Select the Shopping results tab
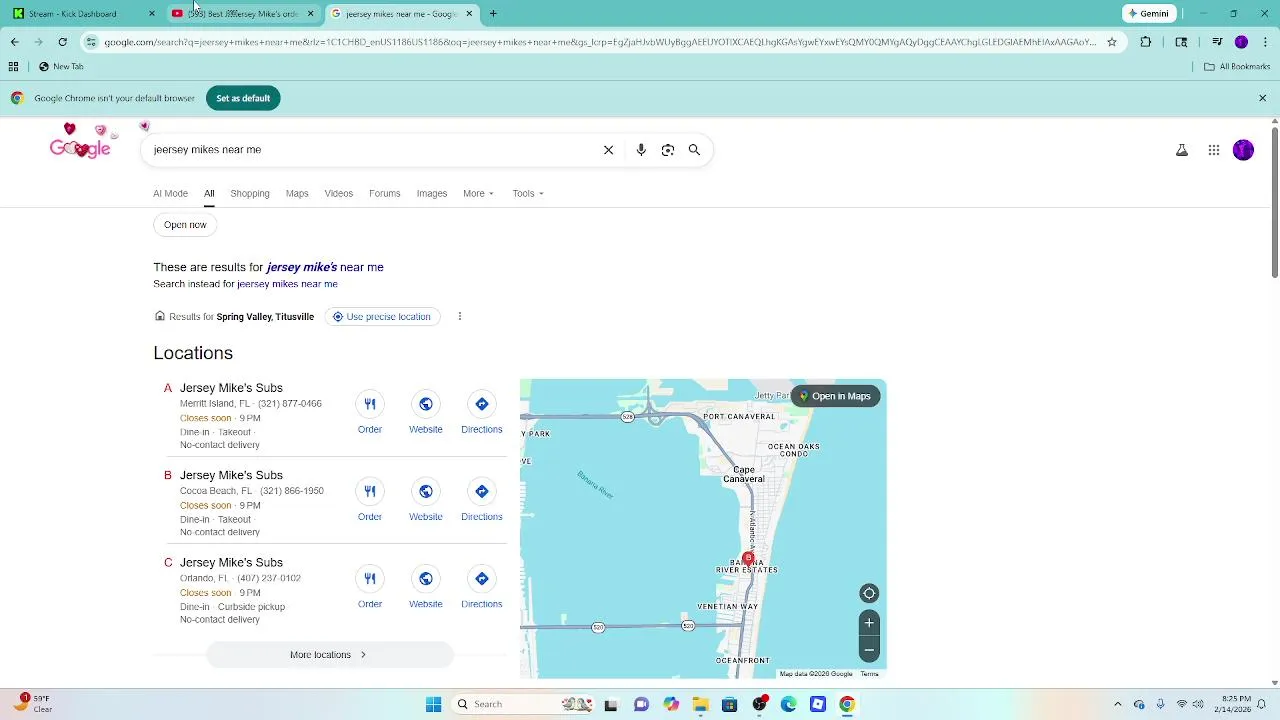The height and width of the screenshot is (720, 1280). click(x=250, y=194)
